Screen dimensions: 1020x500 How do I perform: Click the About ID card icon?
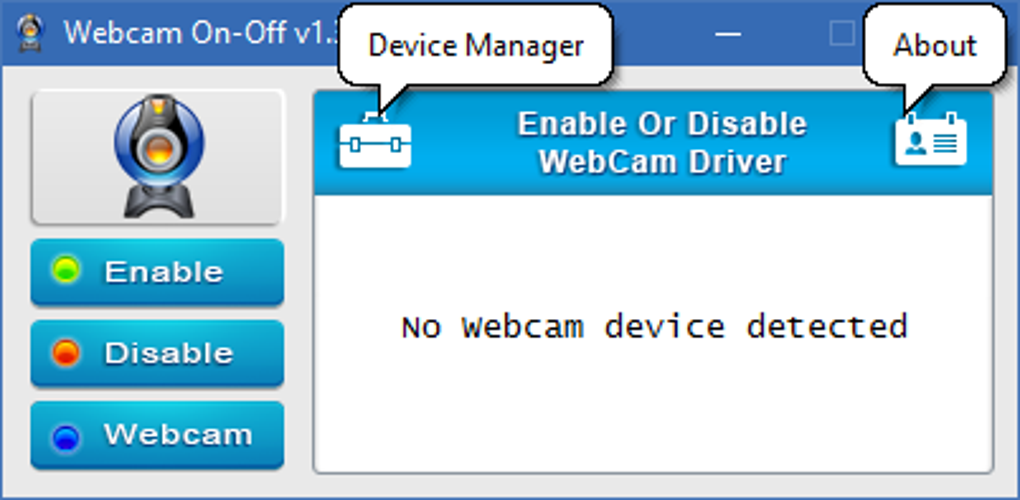point(930,142)
